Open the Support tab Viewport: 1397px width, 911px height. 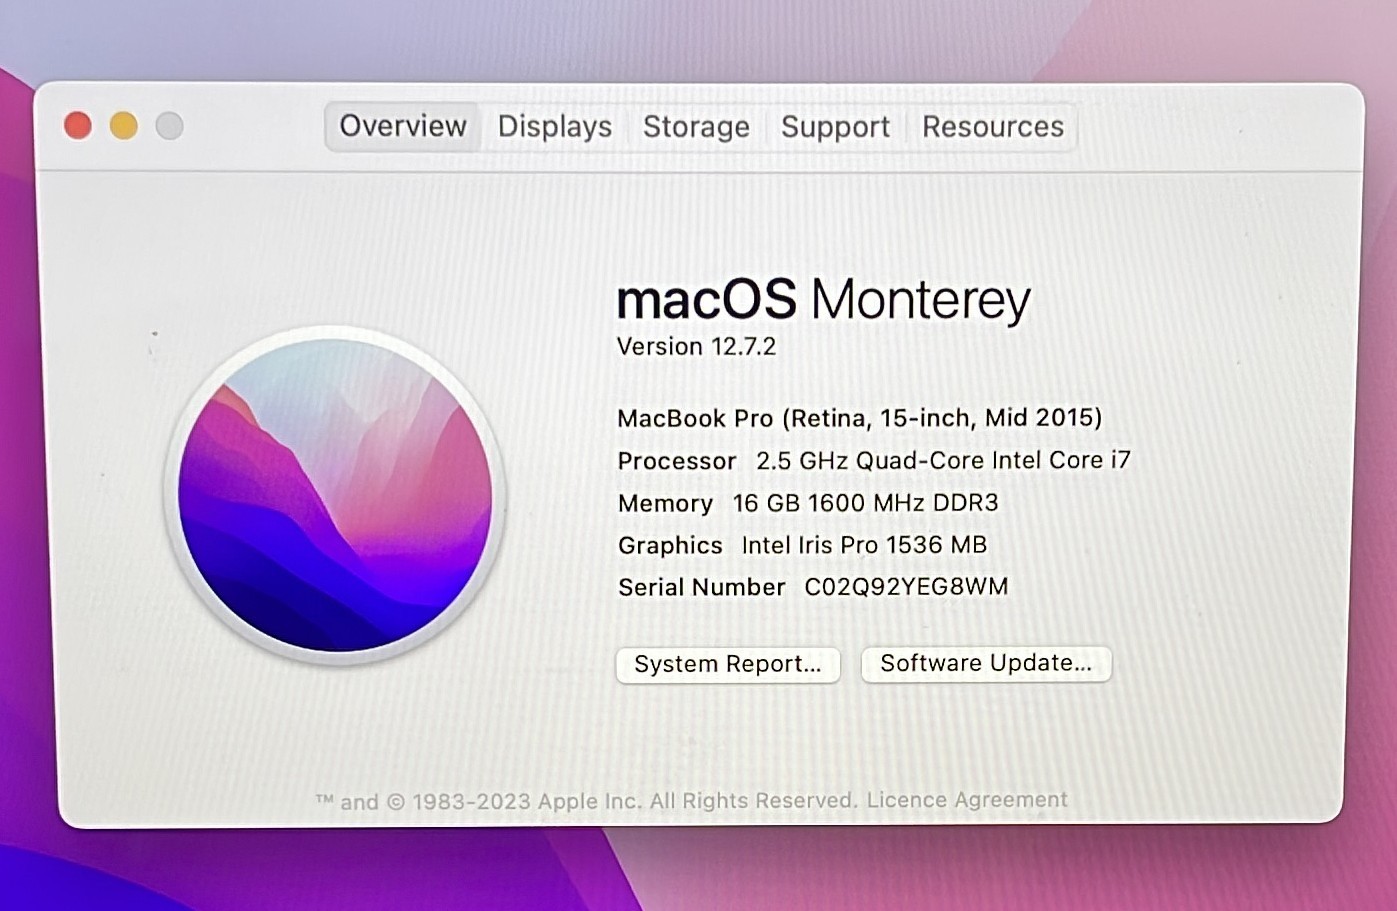[x=835, y=127]
